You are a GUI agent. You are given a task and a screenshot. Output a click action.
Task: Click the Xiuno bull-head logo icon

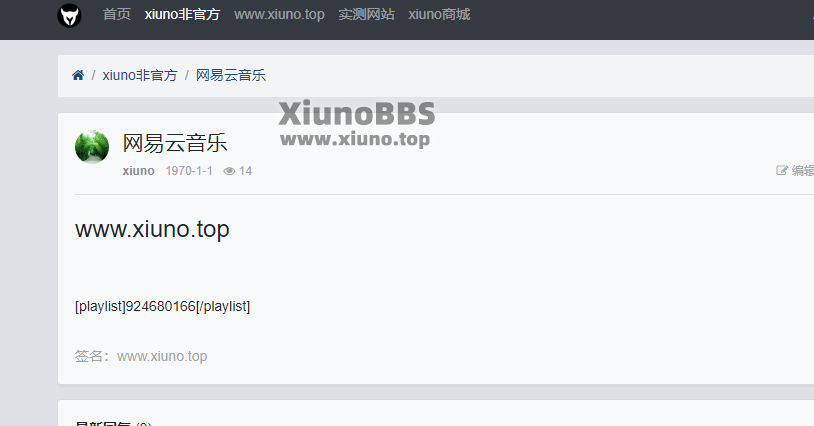point(69,15)
